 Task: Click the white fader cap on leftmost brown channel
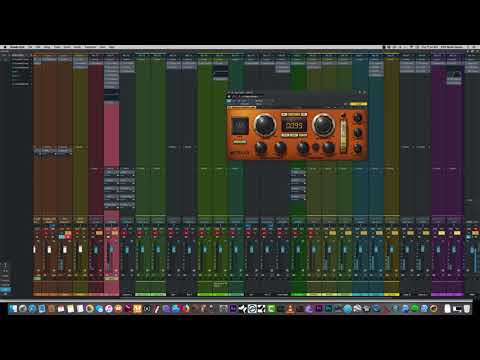pyautogui.click(x=34, y=249)
